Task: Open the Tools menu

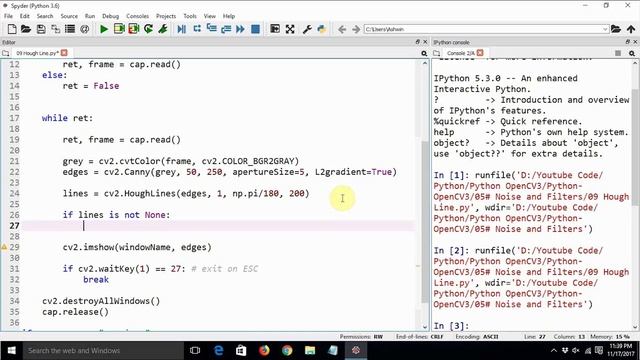Action: 190,16
